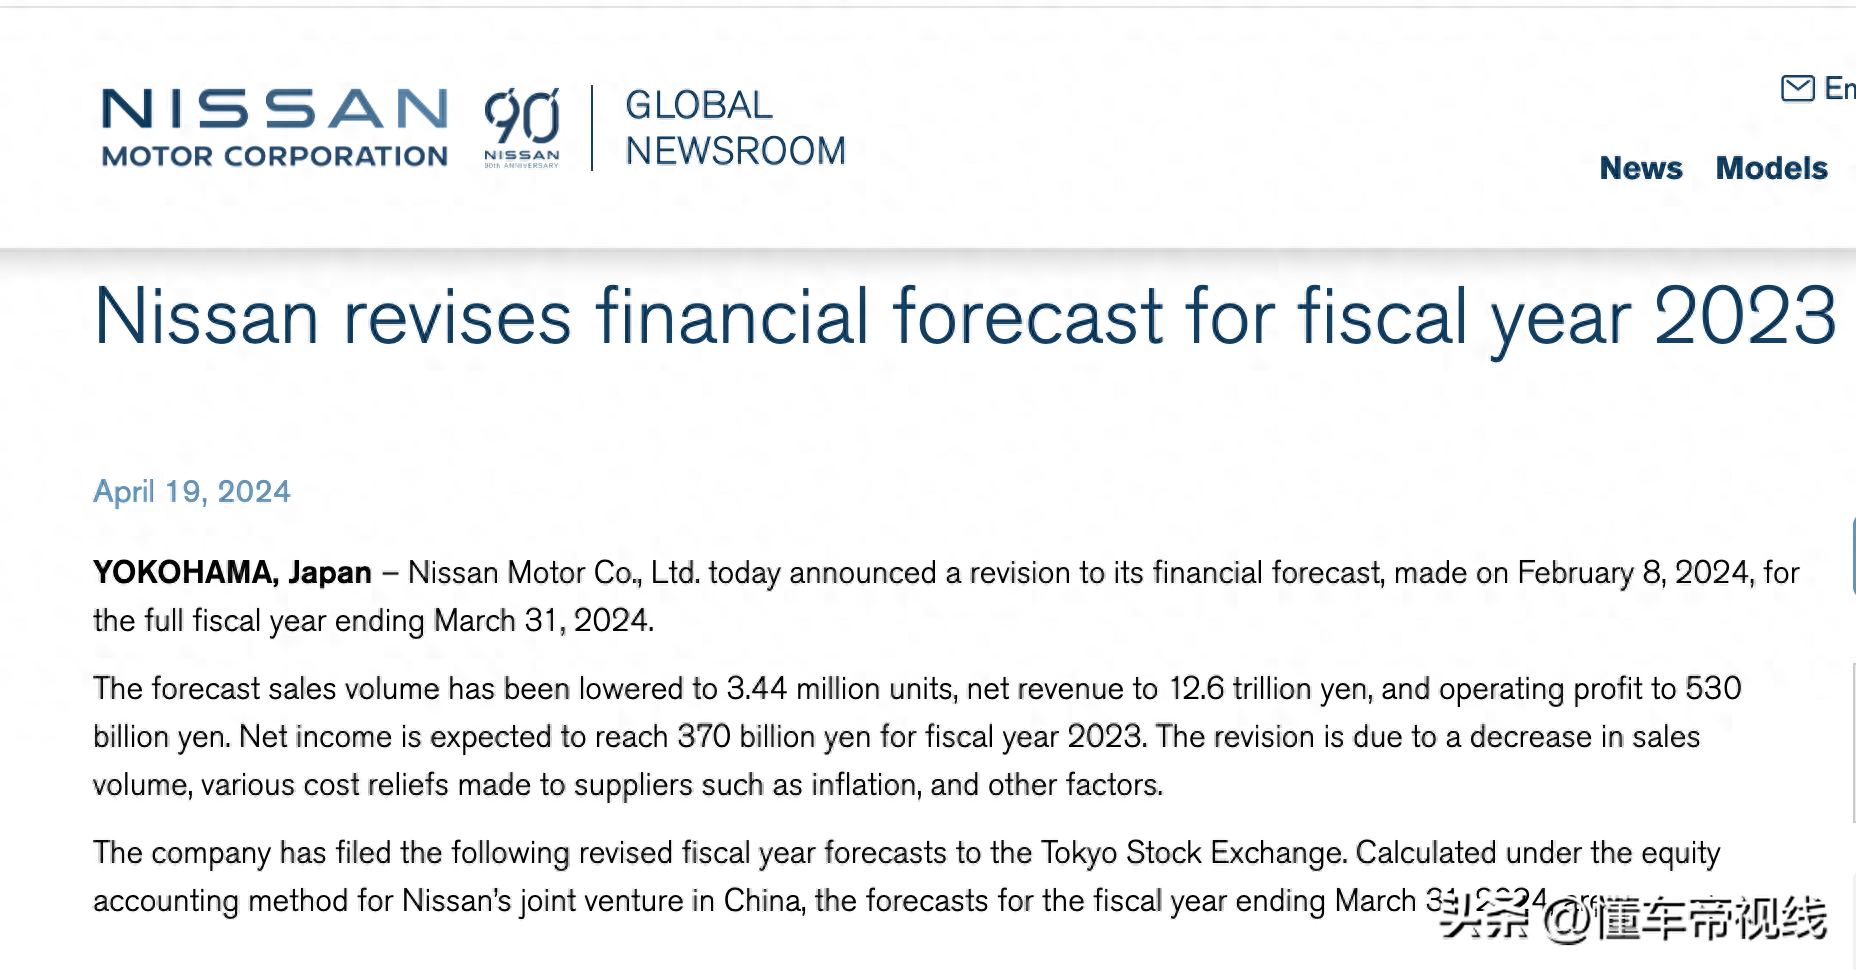Click the article headline about fiscal year 2023
The image size is (1856, 970).
click(965, 316)
